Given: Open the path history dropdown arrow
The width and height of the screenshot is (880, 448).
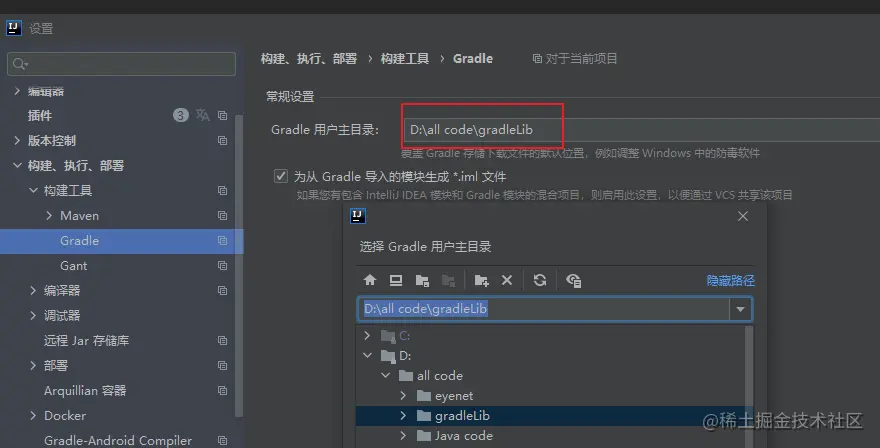Looking at the screenshot, I should coord(740,309).
